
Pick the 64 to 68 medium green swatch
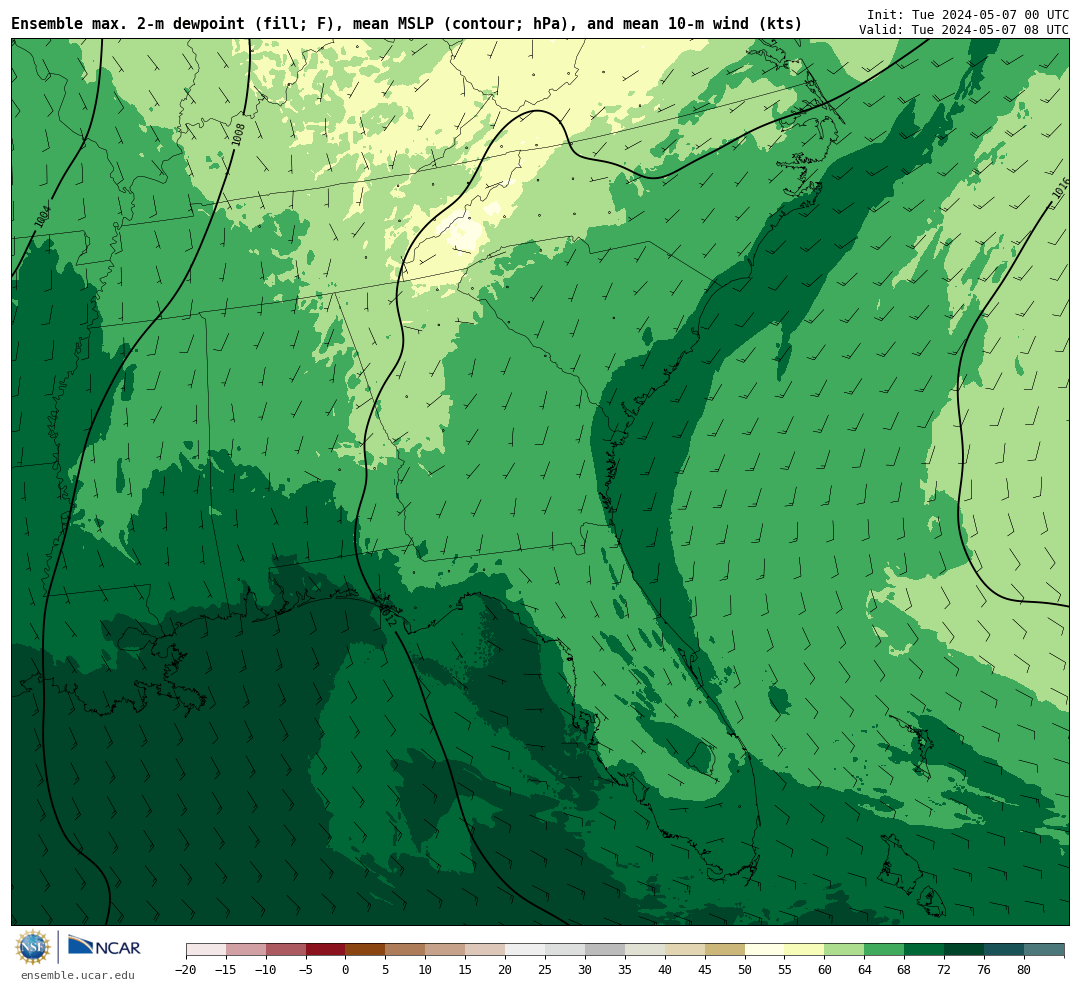[884, 950]
